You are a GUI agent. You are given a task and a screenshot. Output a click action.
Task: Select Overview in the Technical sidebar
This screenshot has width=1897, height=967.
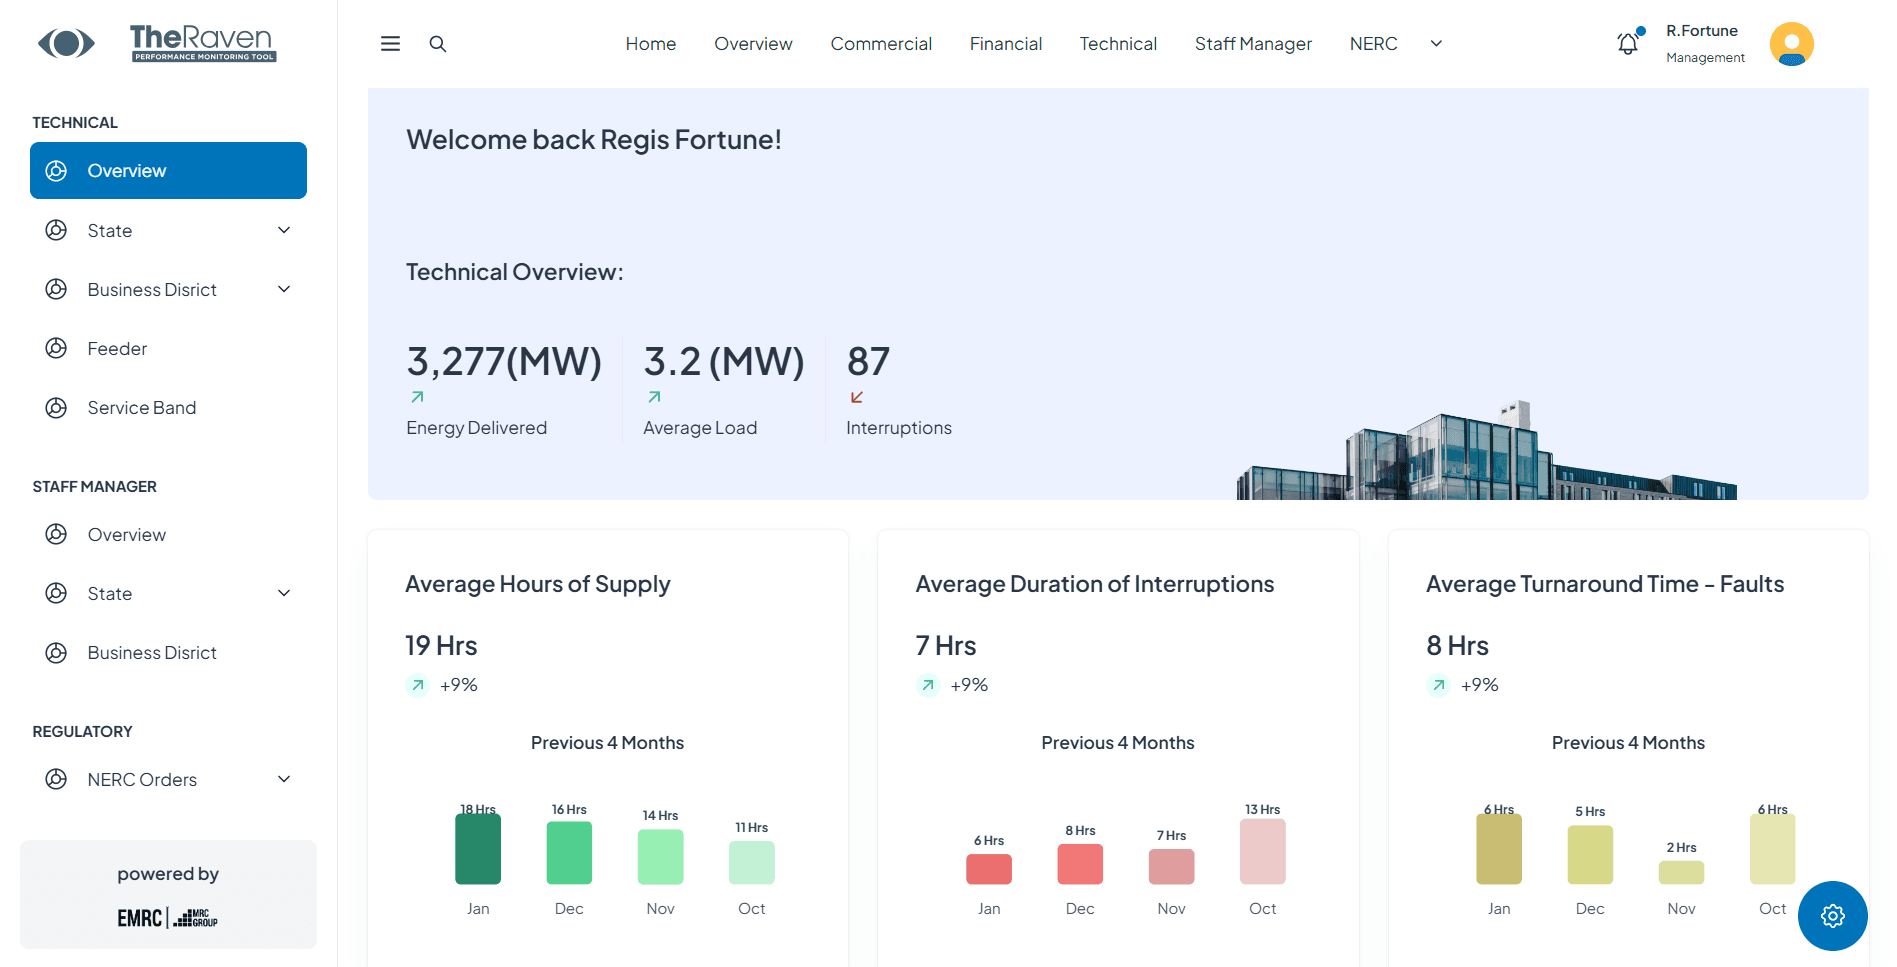point(126,170)
